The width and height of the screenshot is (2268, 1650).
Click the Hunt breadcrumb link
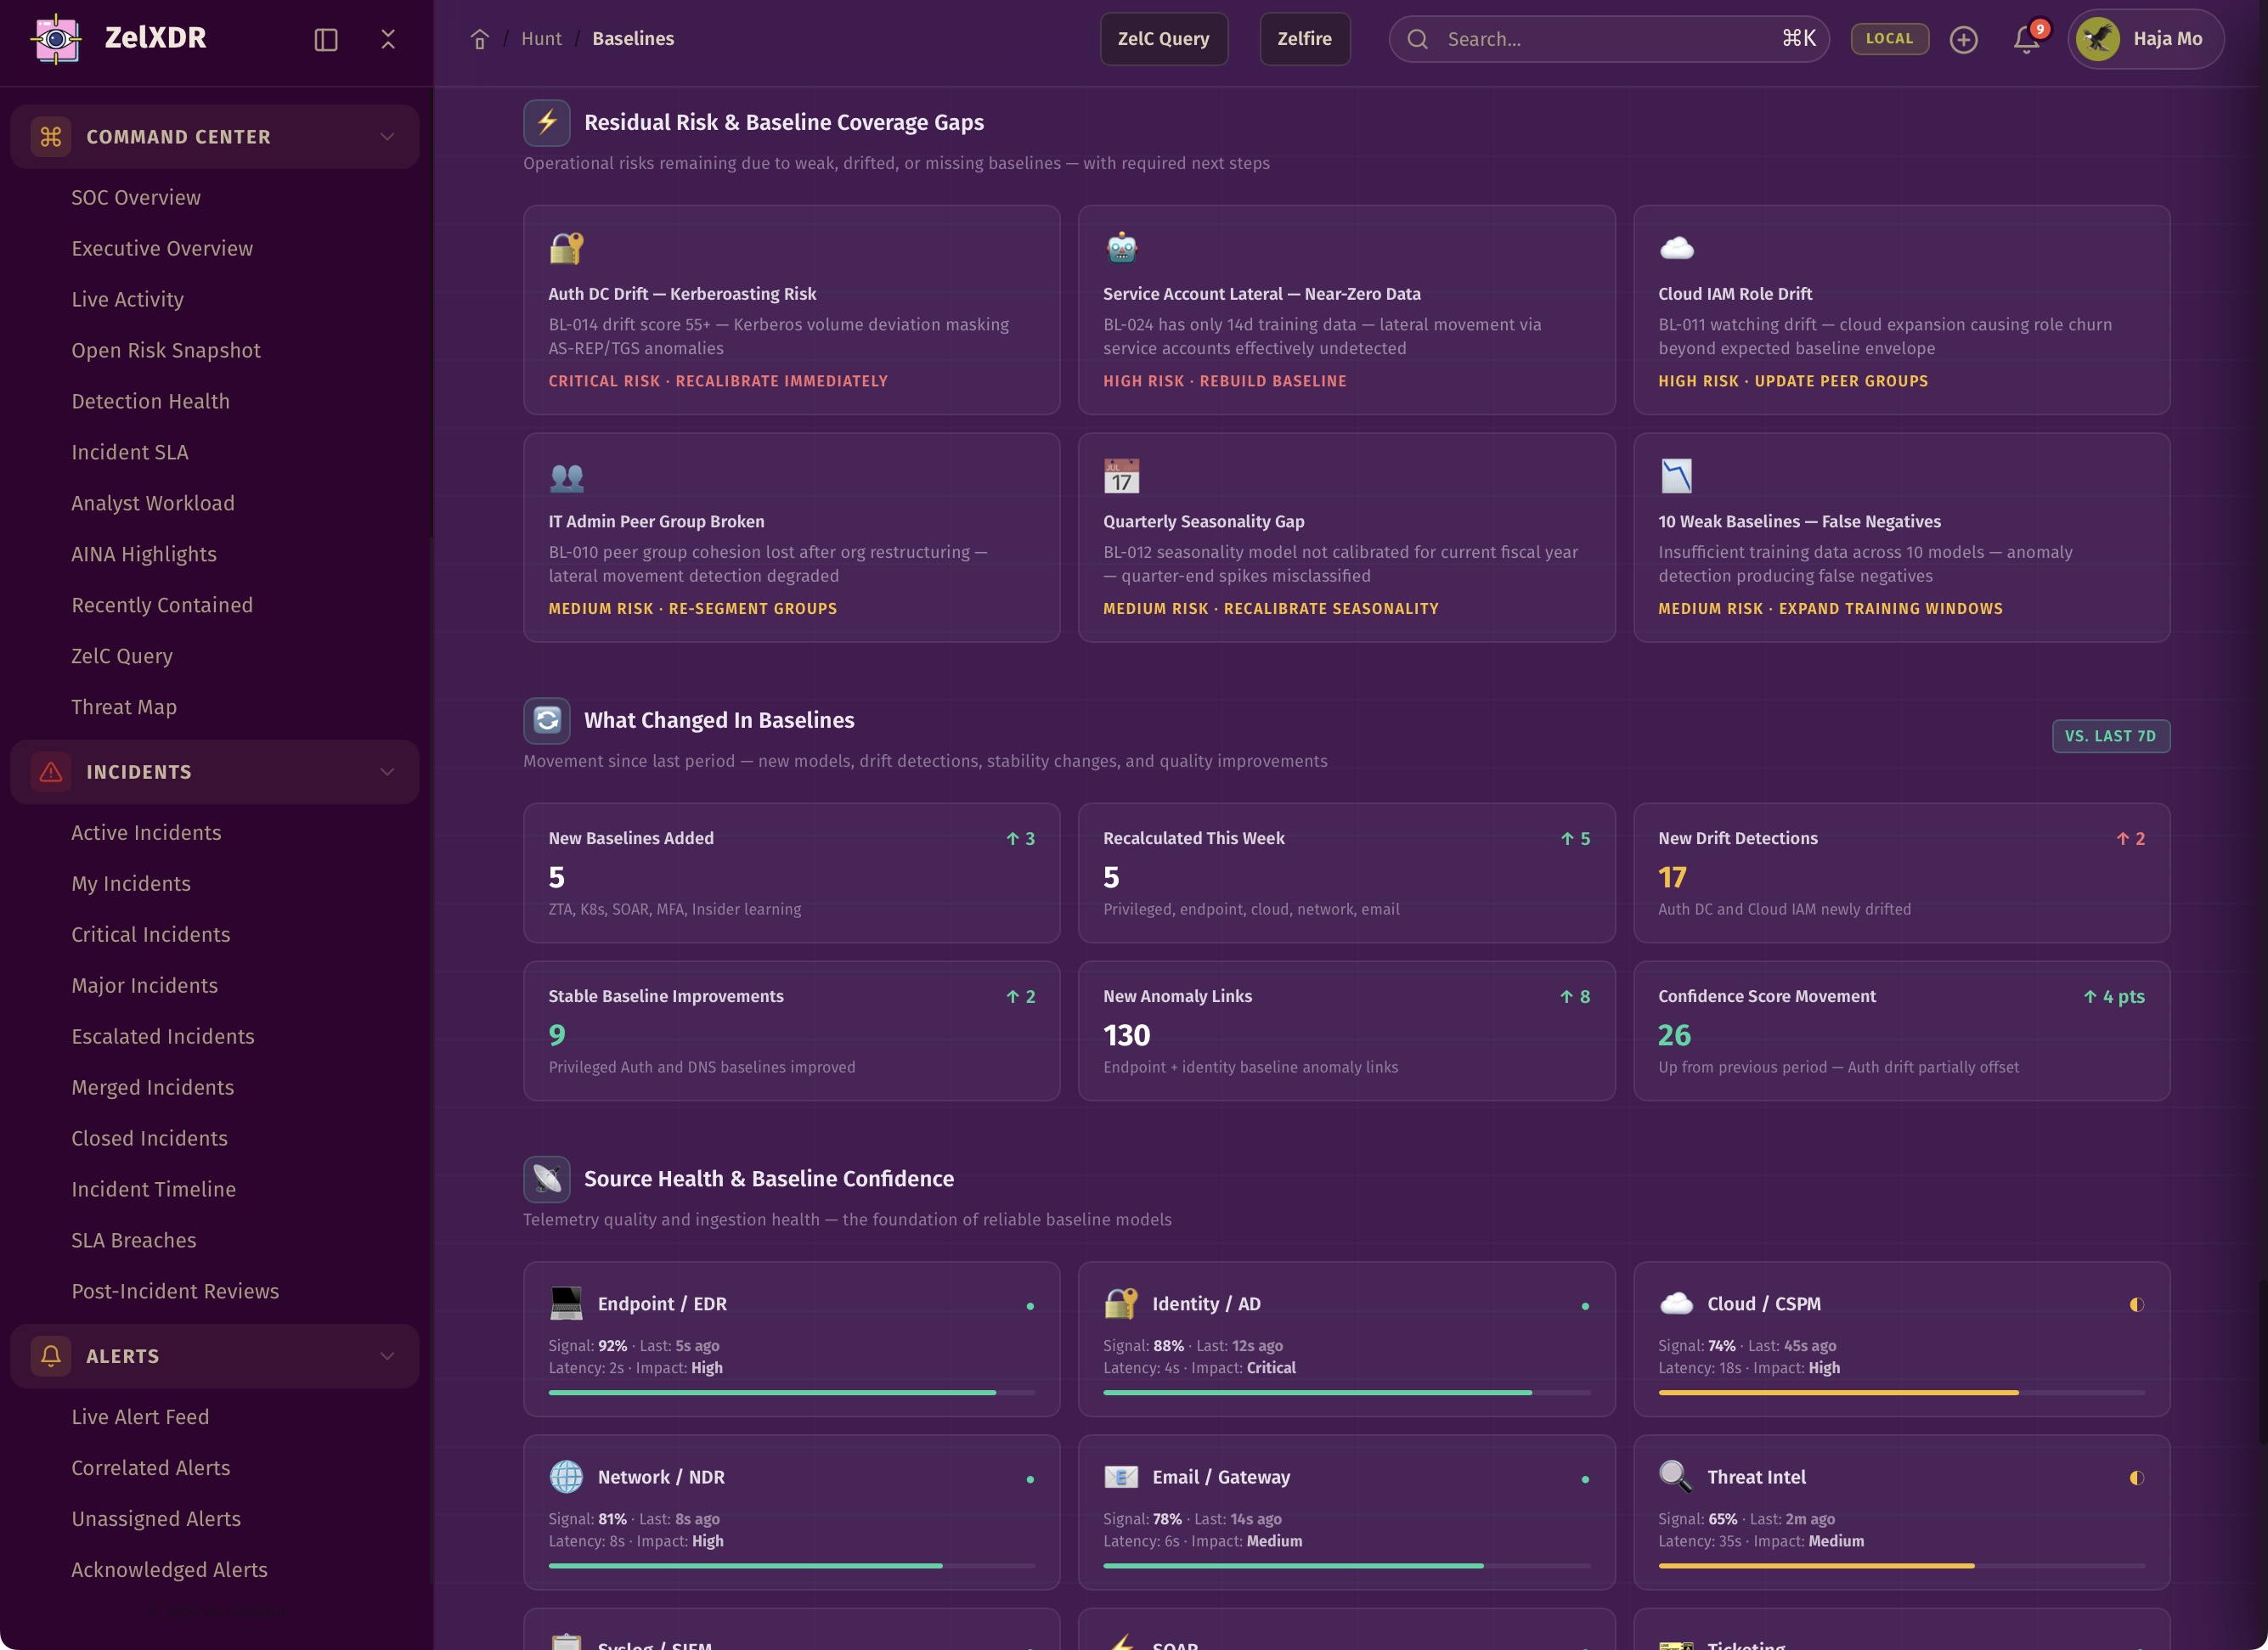[541, 39]
